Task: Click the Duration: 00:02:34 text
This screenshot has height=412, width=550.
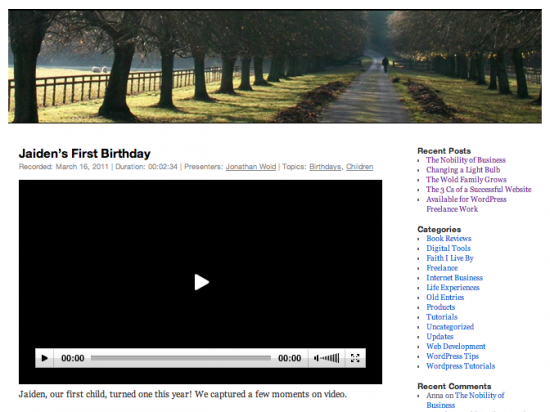Action: click(x=146, y=167)
